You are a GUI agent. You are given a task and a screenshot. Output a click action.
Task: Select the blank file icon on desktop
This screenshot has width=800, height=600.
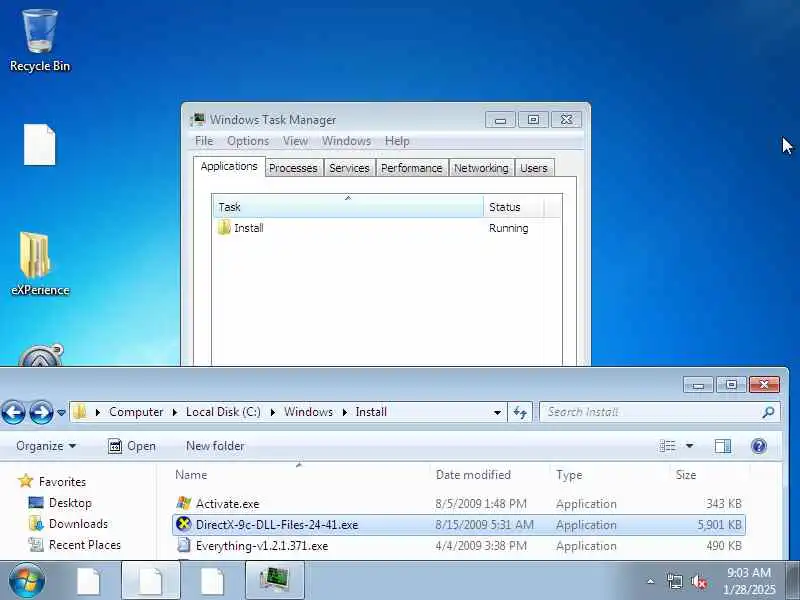pos(39,145)
